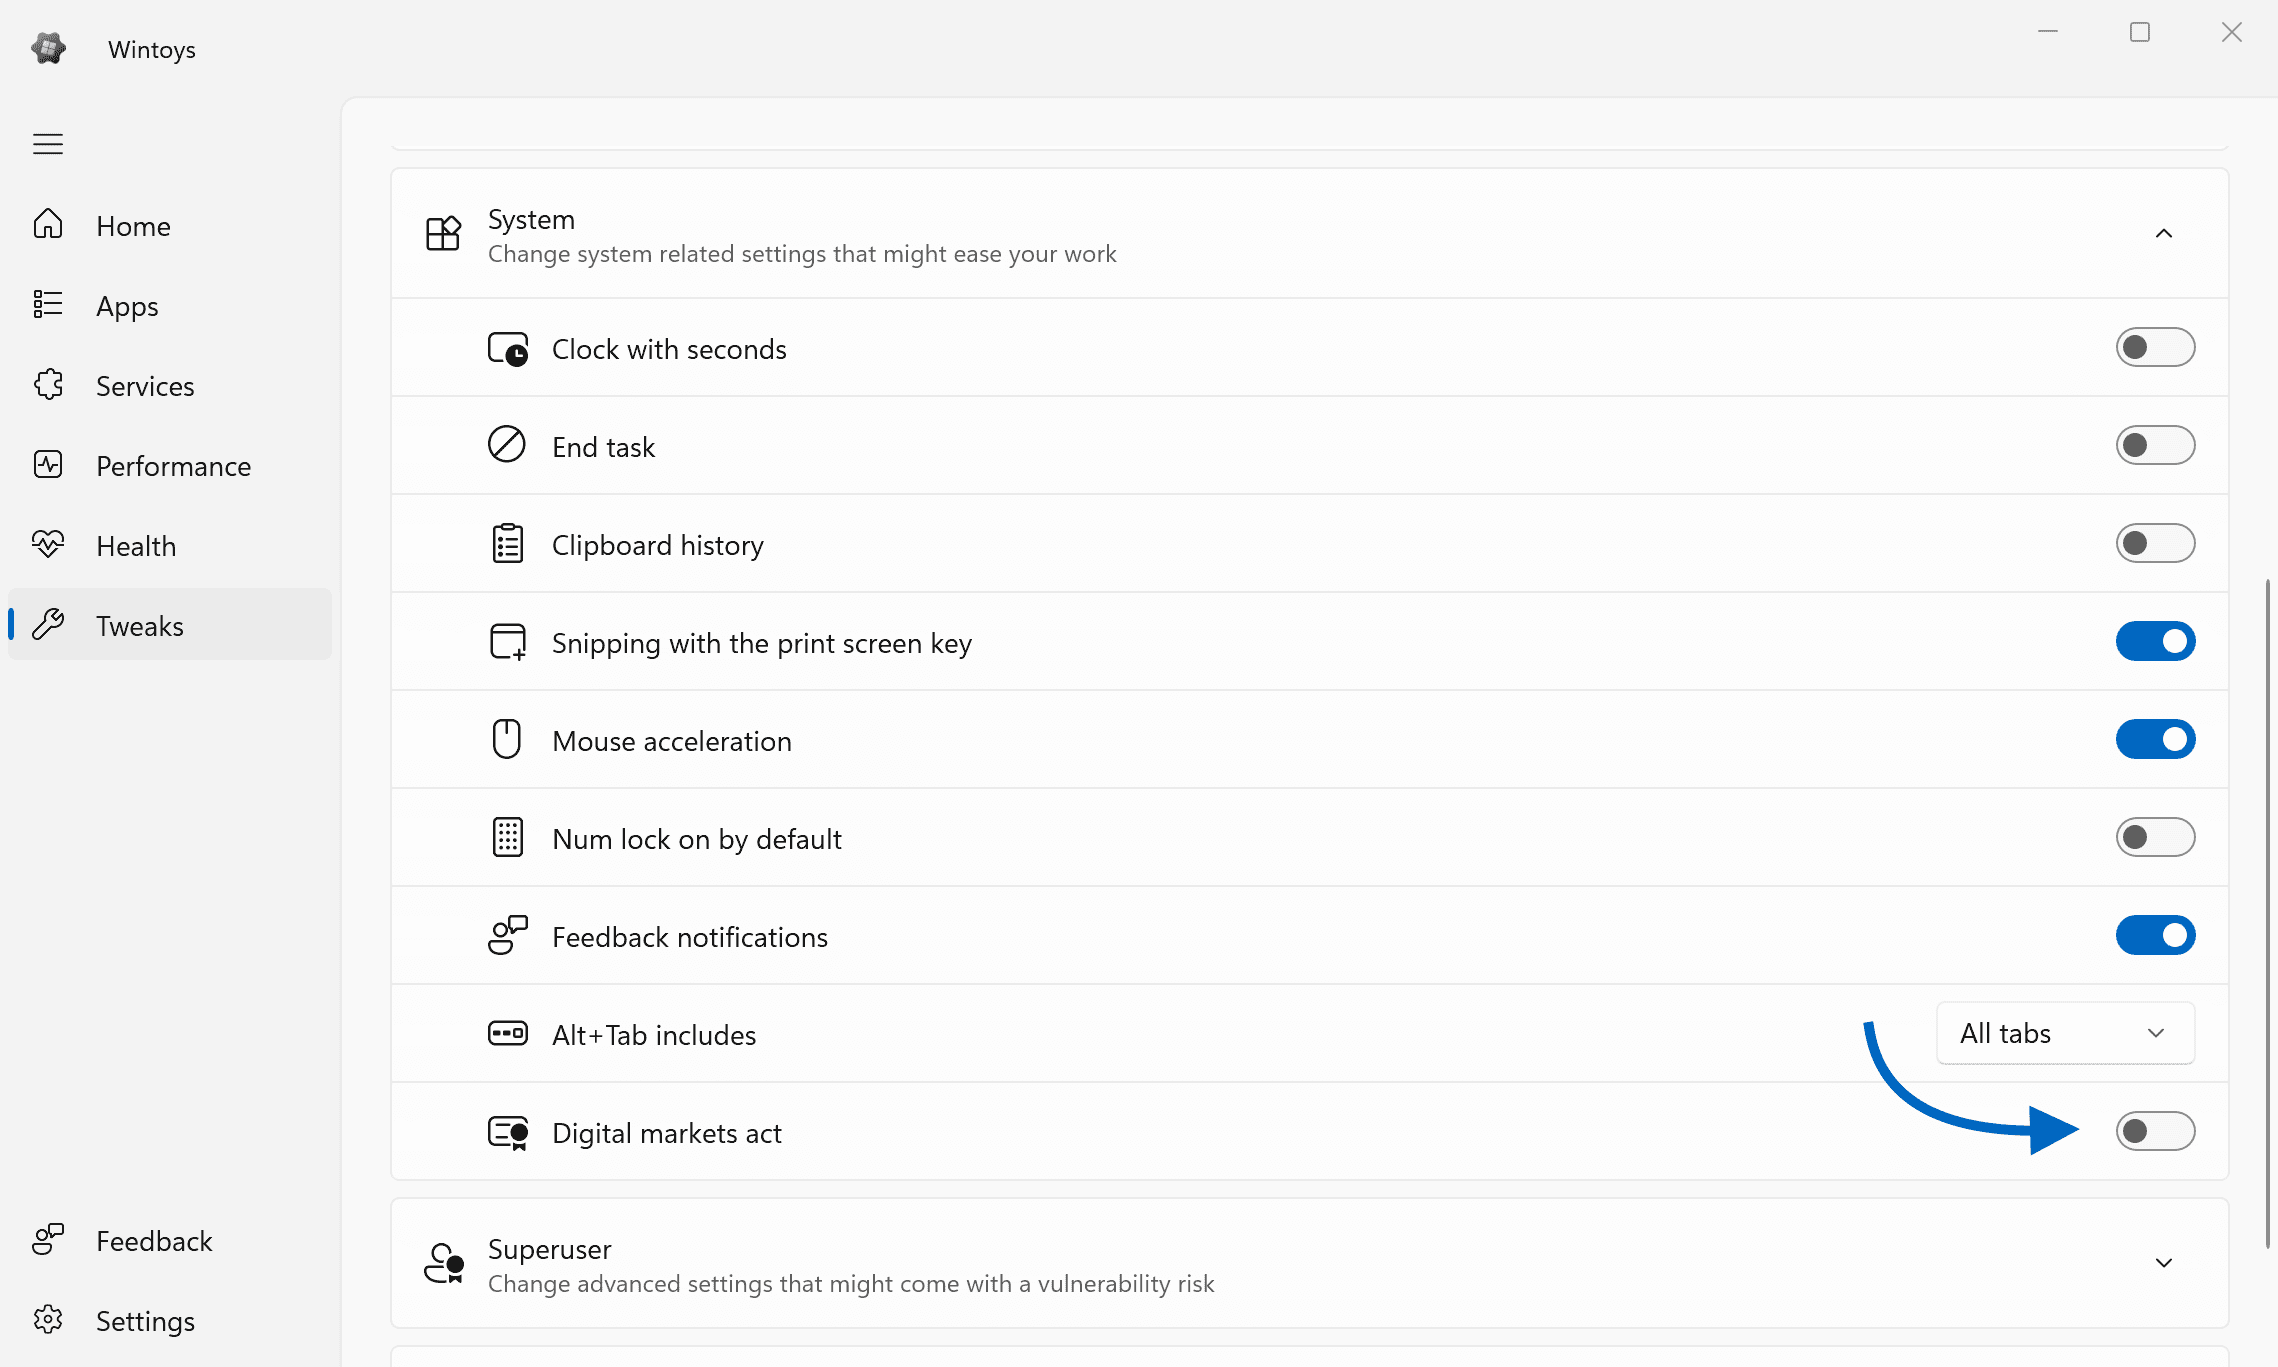Screen dimensions: 2278x1367
Task: Click the Mouse acceleration label
Action: pyautogui.click(x=672, y=741)
